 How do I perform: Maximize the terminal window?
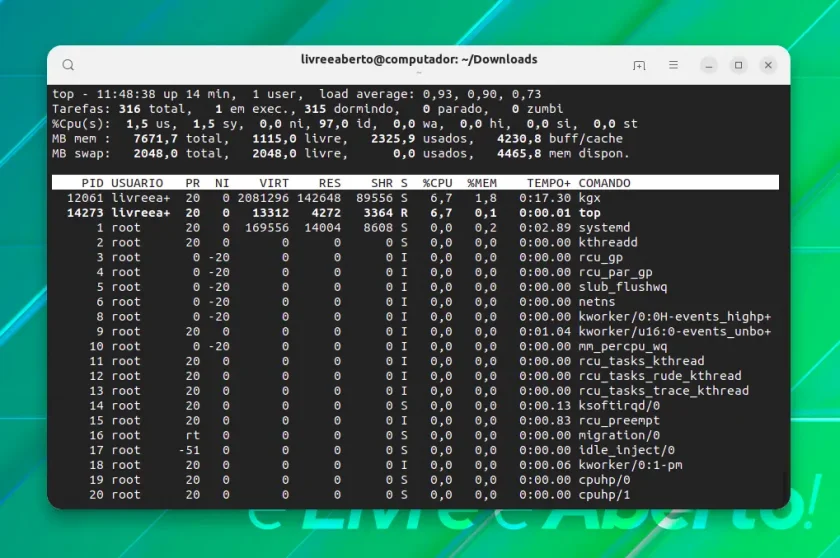(738, 65)
